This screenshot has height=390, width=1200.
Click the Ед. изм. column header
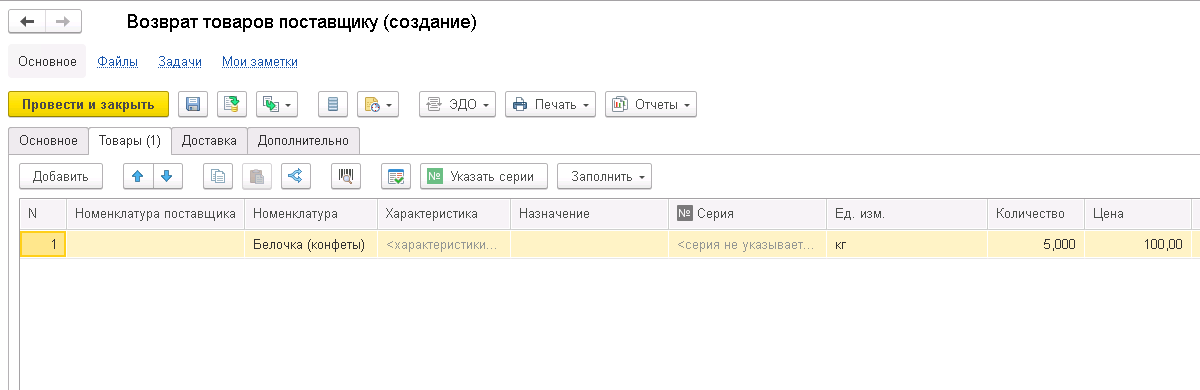[x=907, y=214]
